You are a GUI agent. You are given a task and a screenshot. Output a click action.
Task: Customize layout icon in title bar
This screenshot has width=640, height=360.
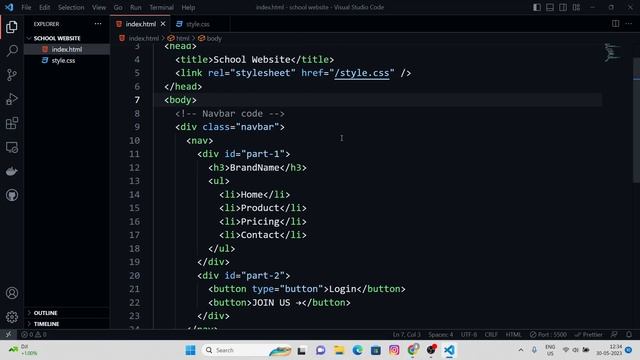[576, 7]
